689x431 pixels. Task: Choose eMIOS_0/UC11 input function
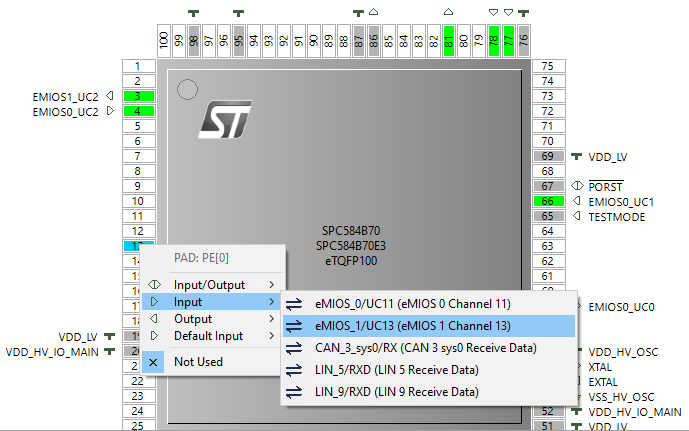coord(428,304)
